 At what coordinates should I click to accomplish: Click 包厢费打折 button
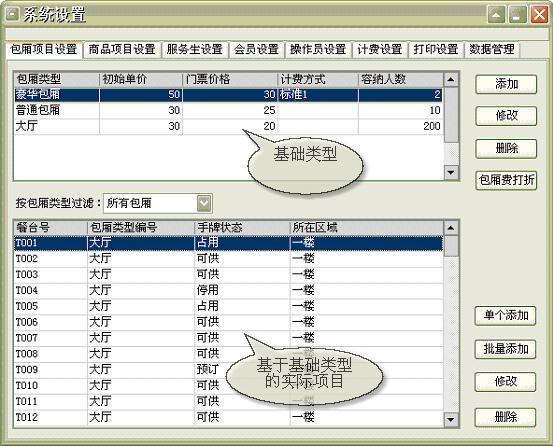(x=506, y=180)
